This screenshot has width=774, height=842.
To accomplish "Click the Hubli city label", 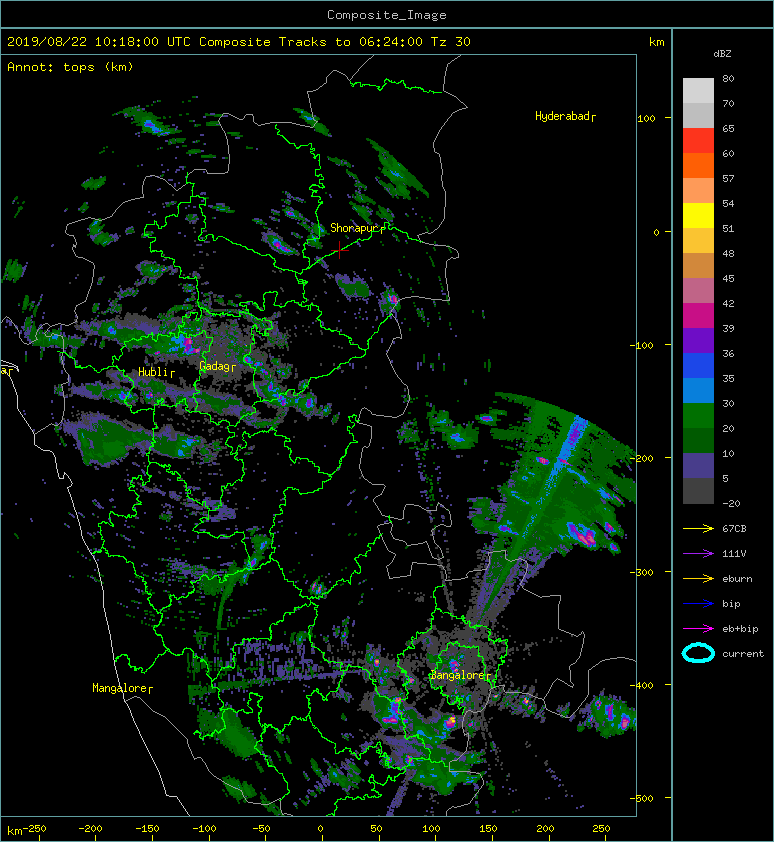I will point(154,372).
